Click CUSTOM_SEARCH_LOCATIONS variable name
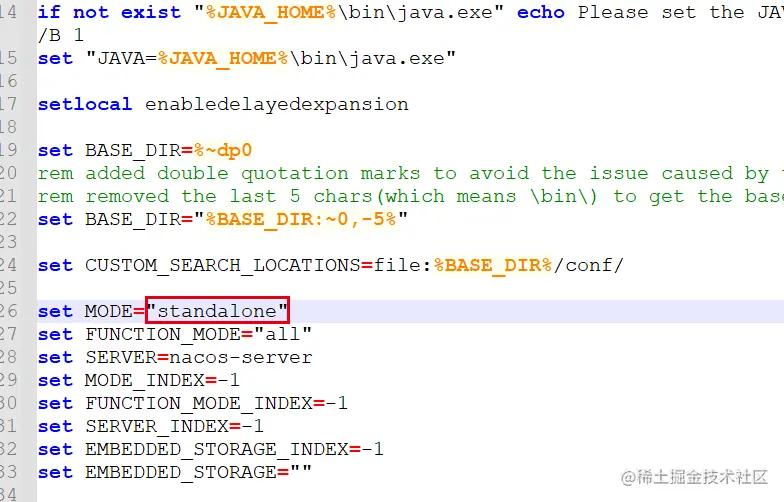The image size is (784, 502). tap(222, 265)
